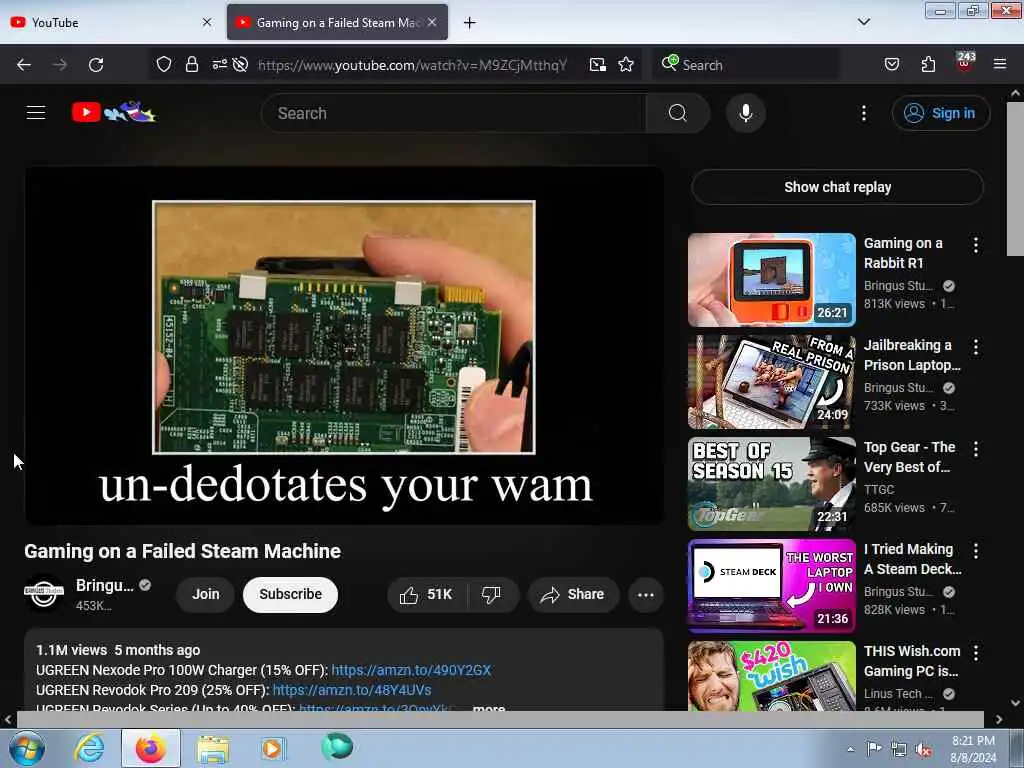Open Top Gear Best of Season 15 thumbnail
1024x768 pixels.
[771, 483]
